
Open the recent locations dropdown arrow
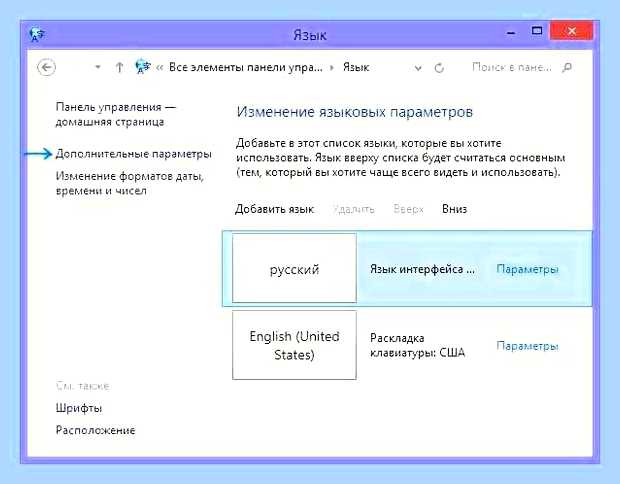[98, 67]
